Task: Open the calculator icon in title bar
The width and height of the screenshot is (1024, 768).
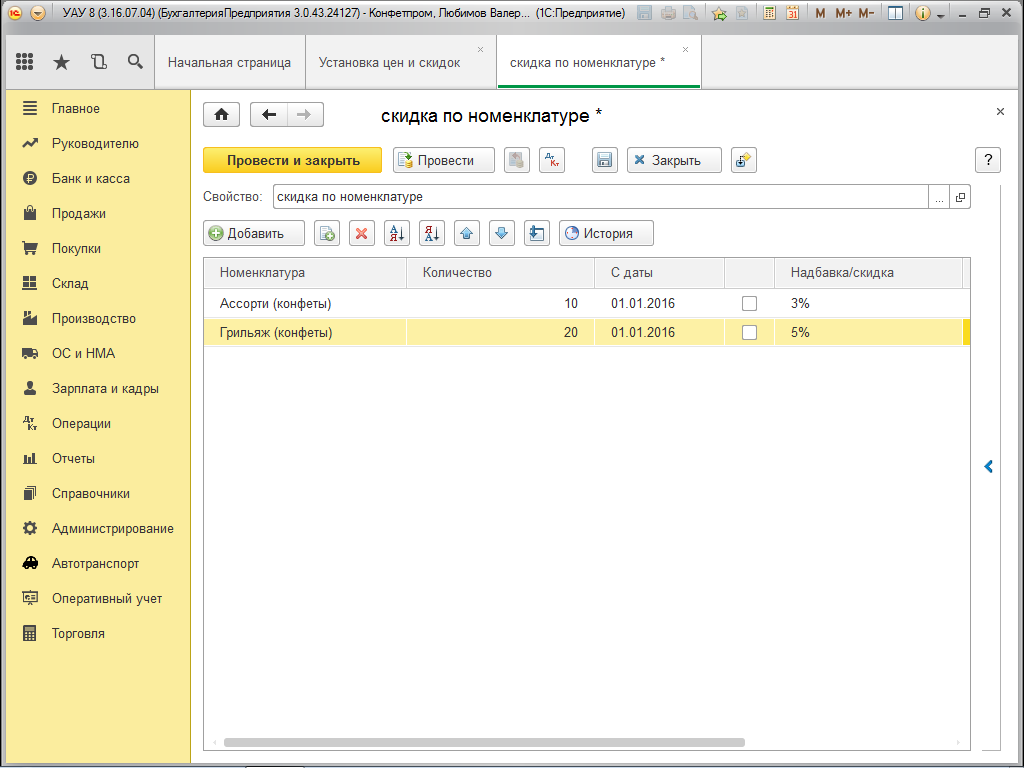Action: (768, 13)
